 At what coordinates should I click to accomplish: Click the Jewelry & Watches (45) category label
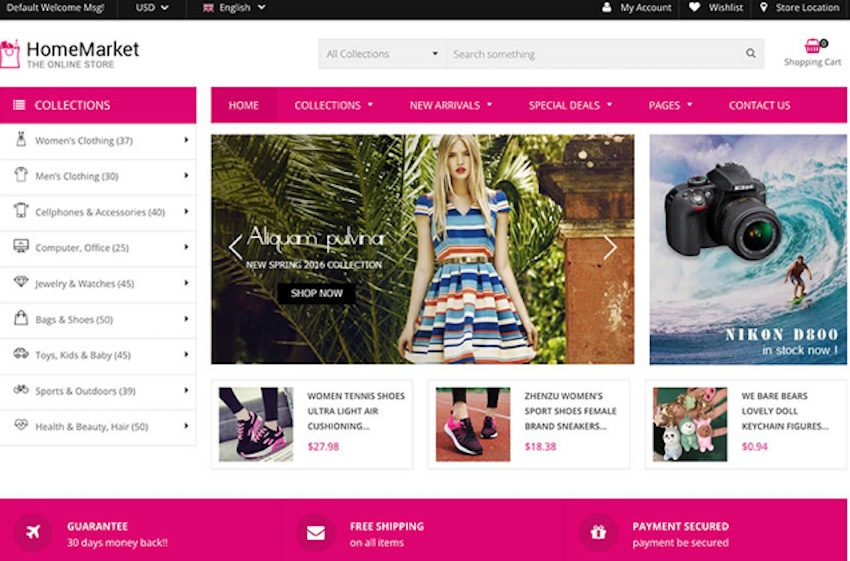click(85, 283)
